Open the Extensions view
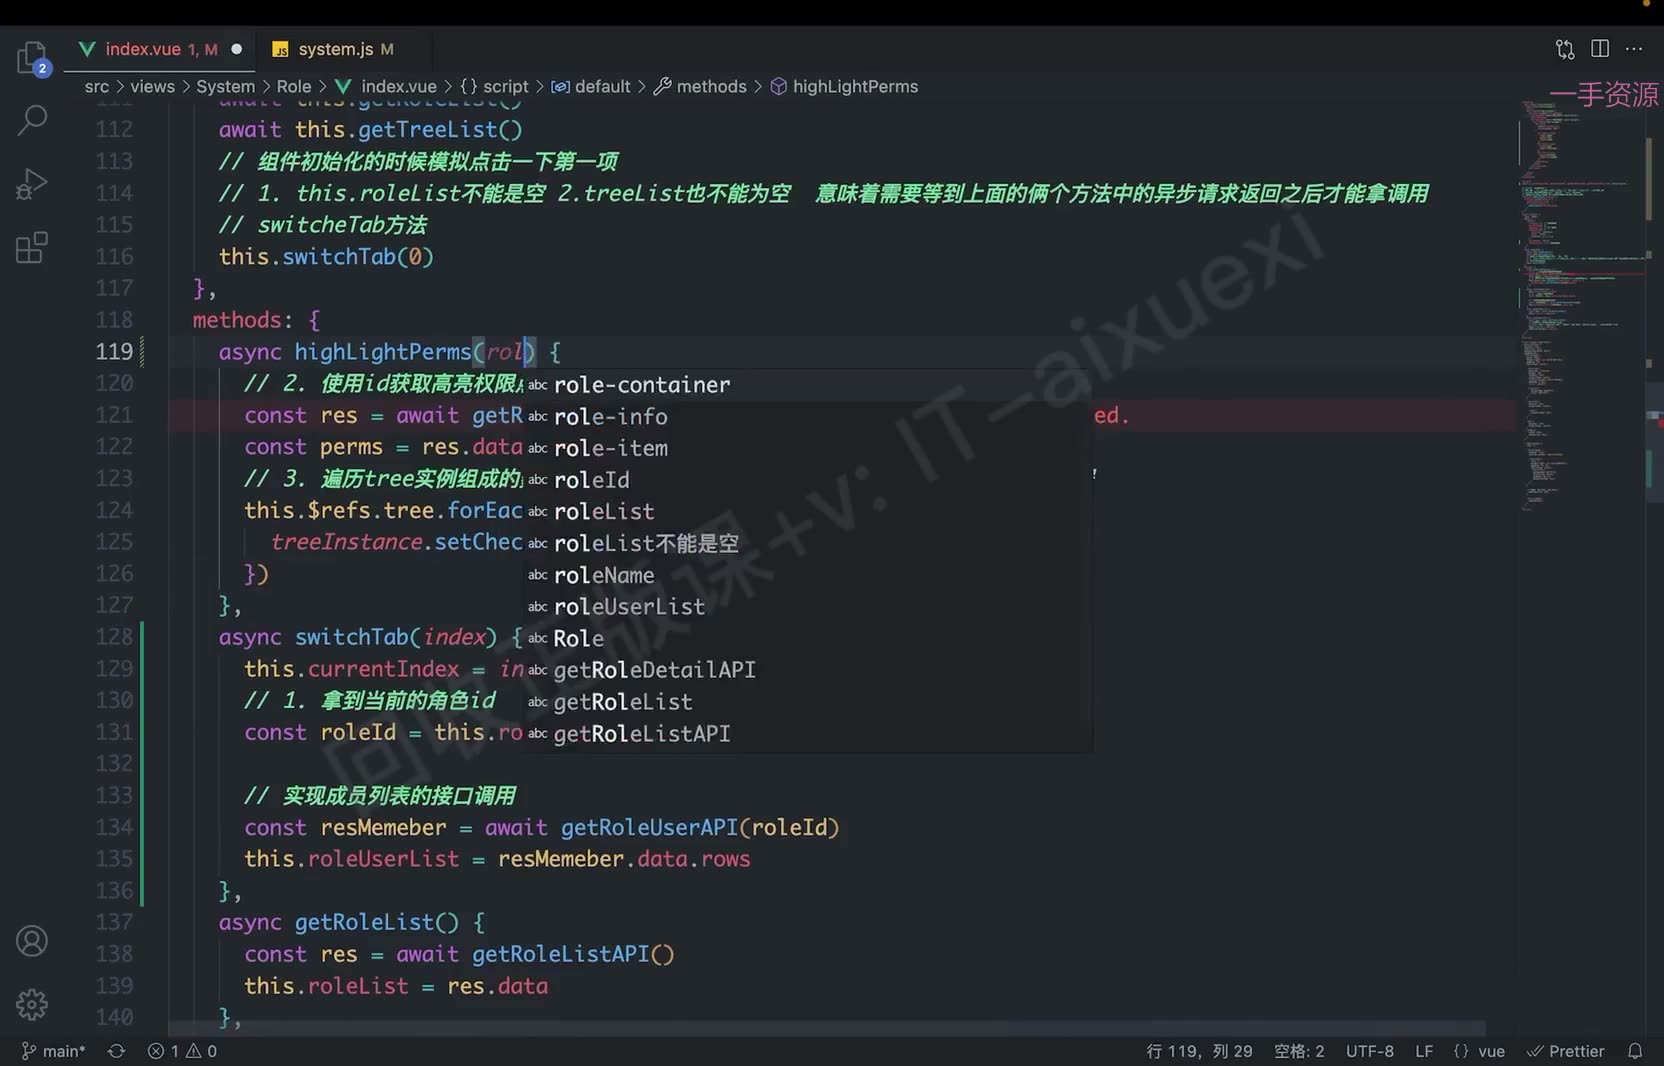Screen dimensions: 1664x1066 coord(32,247)
